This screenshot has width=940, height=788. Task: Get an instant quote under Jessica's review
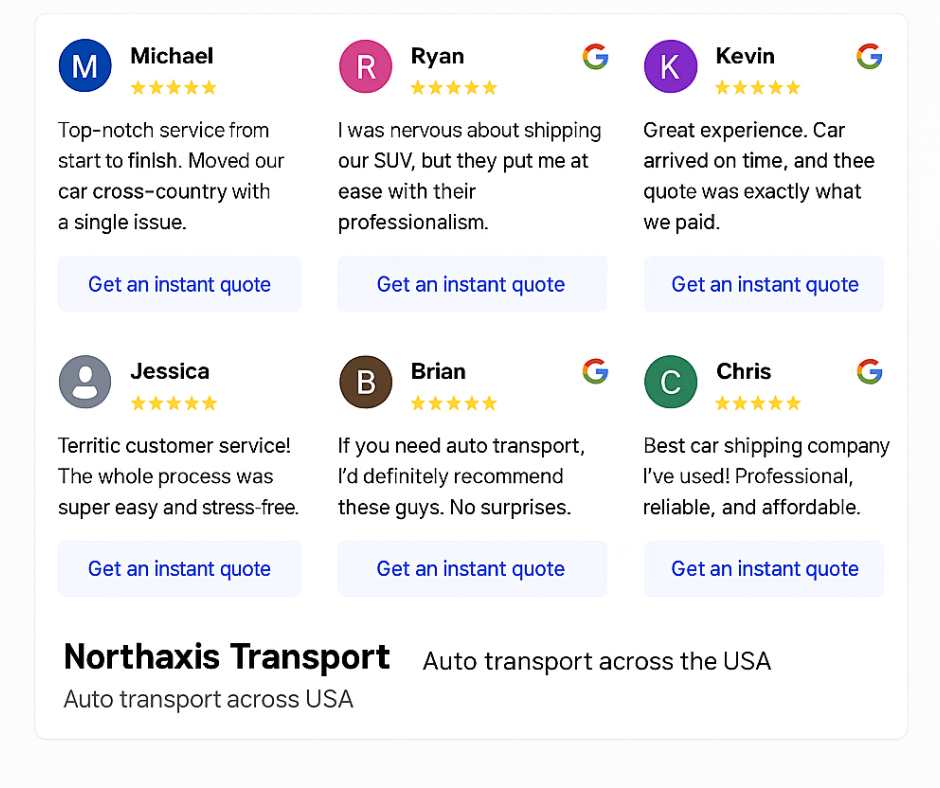click(x=179, y=569)
